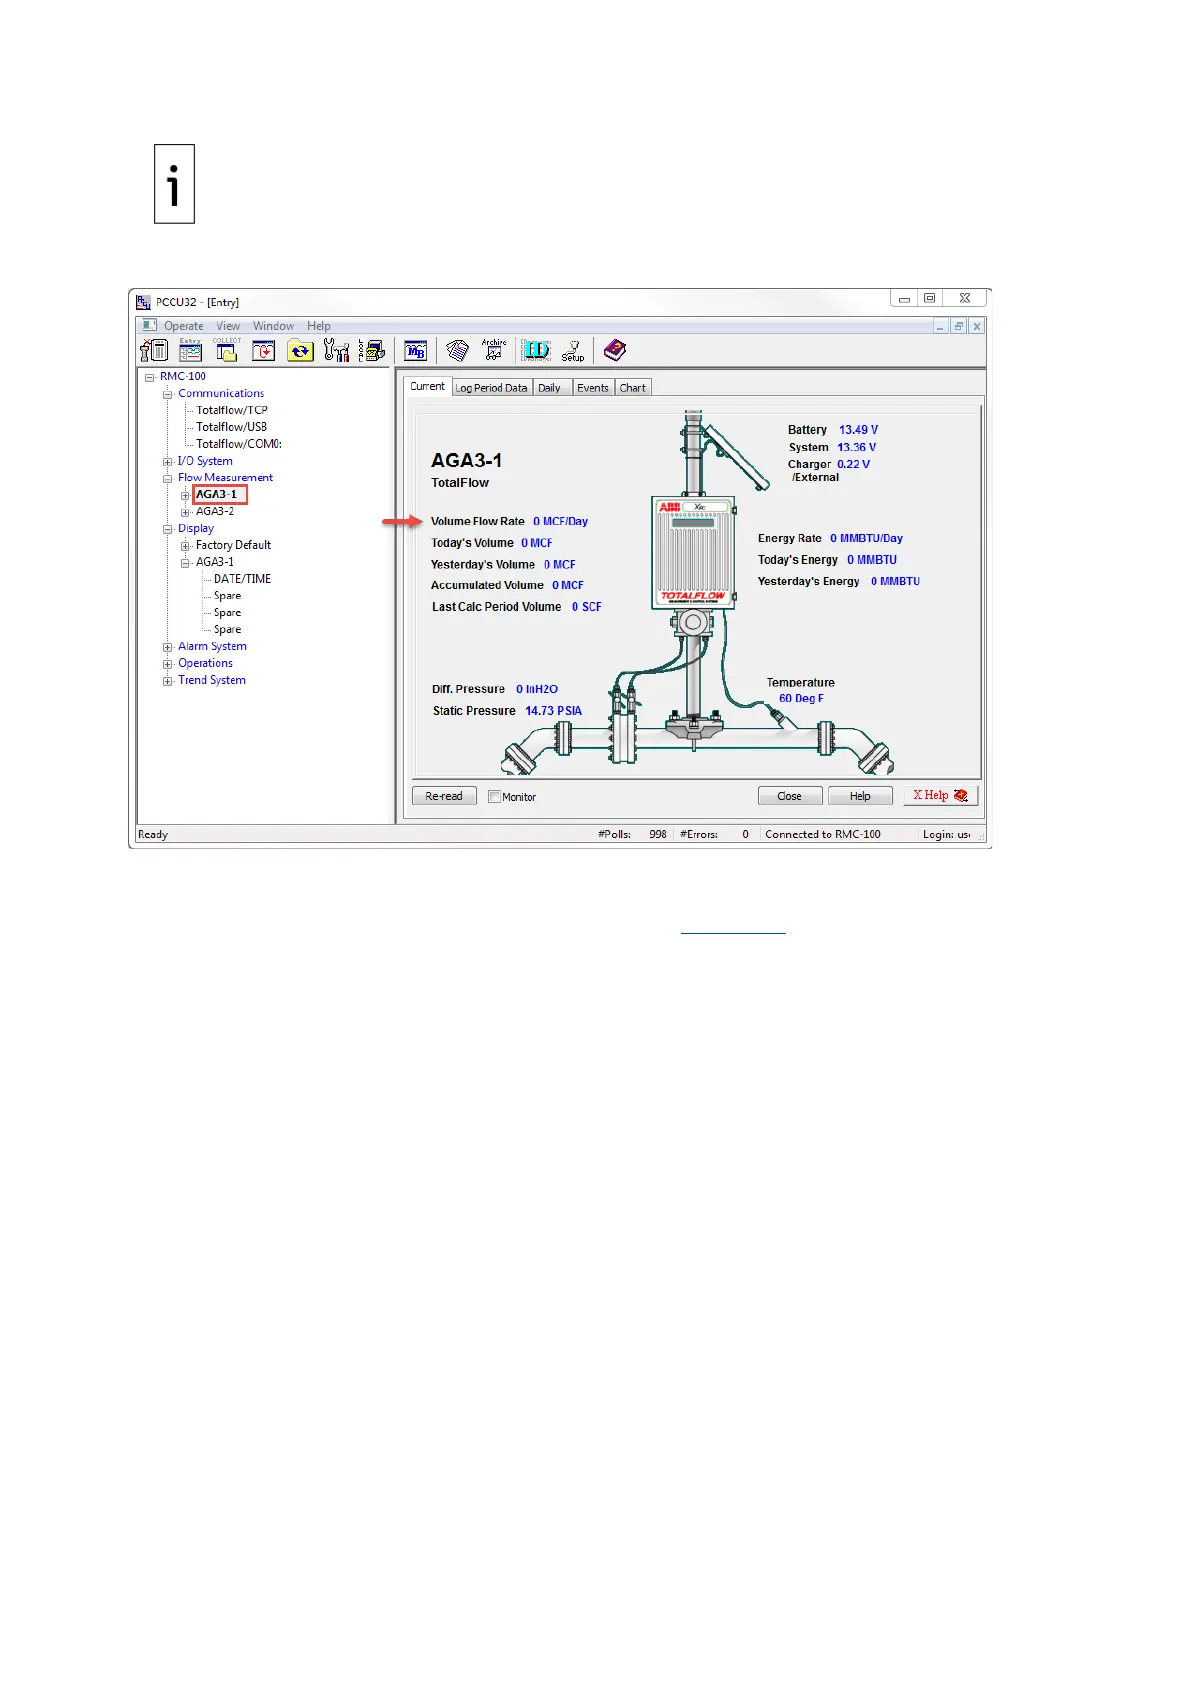
Task: Click the Temperature value 60 Deg F
Action: [801, 698]
